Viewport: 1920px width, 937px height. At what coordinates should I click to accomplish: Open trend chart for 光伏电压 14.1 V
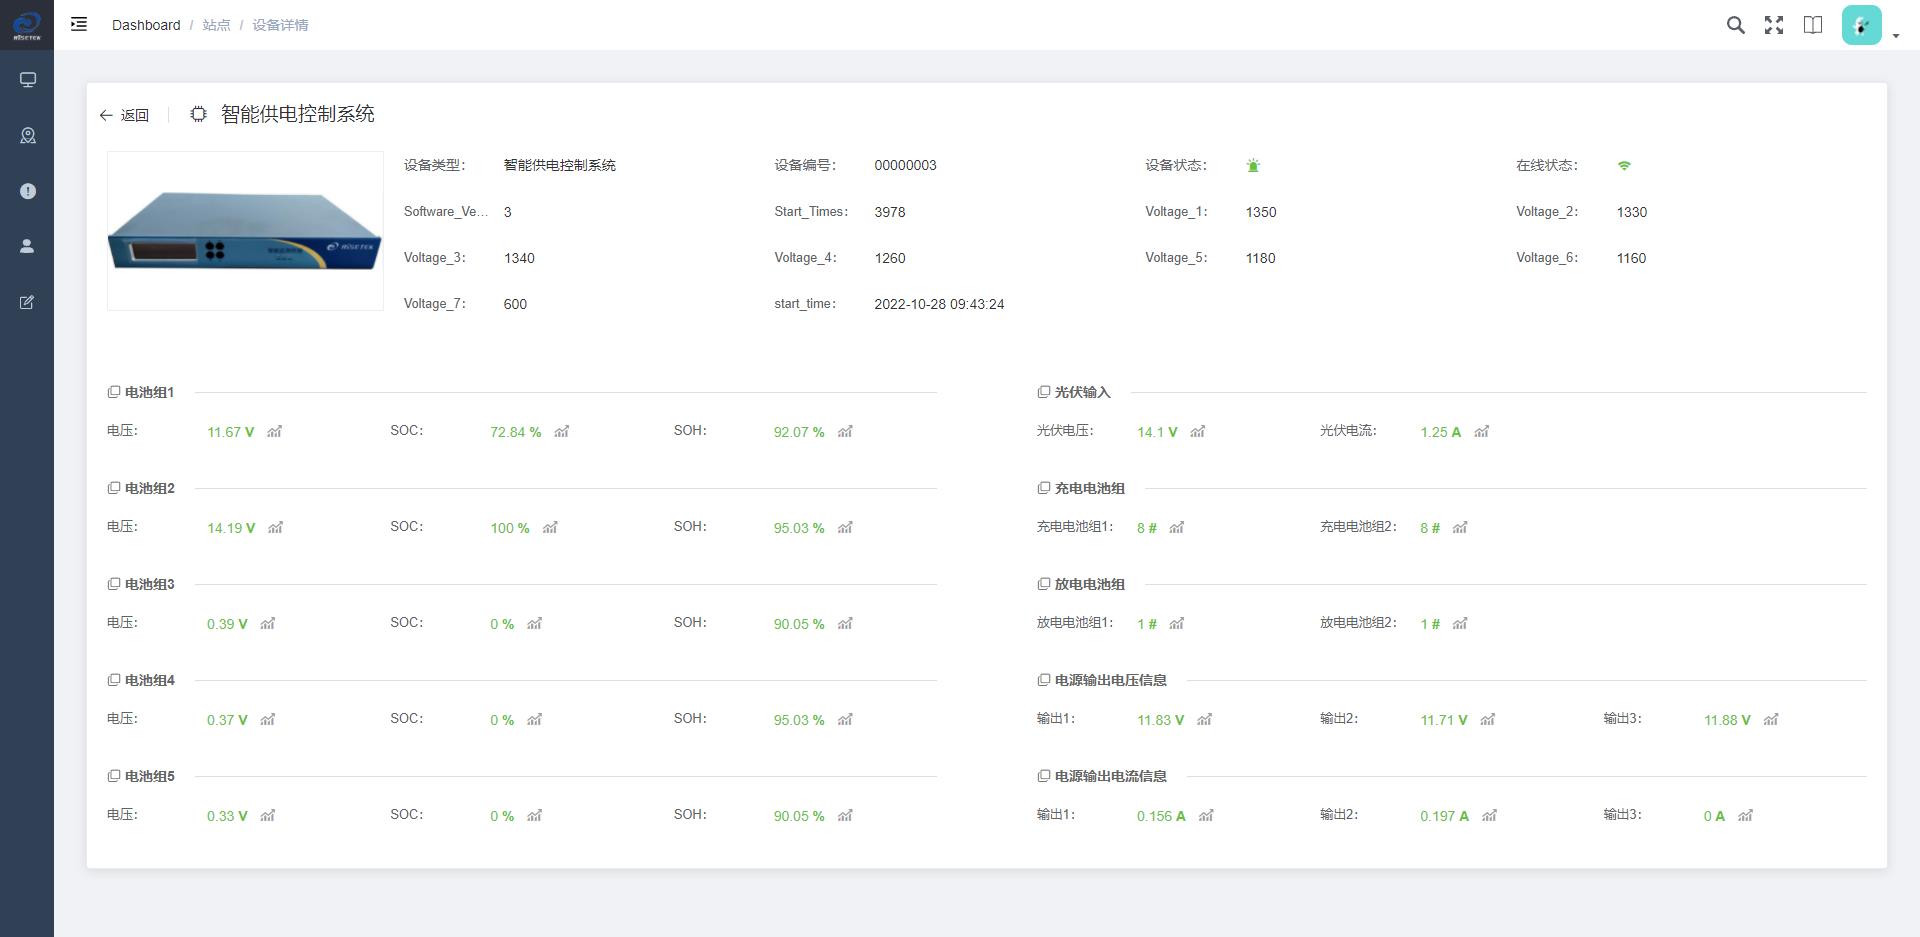click(1197, 432)
